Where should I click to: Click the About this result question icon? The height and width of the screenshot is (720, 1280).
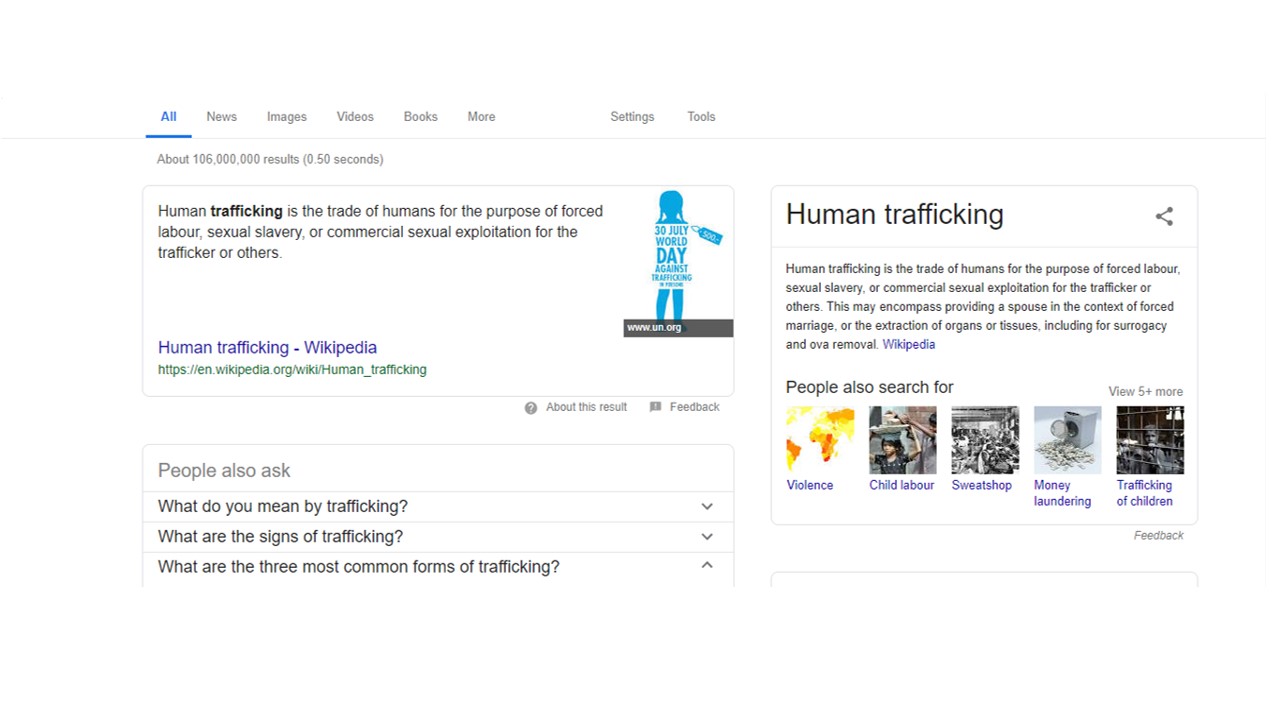pos(531,407)
